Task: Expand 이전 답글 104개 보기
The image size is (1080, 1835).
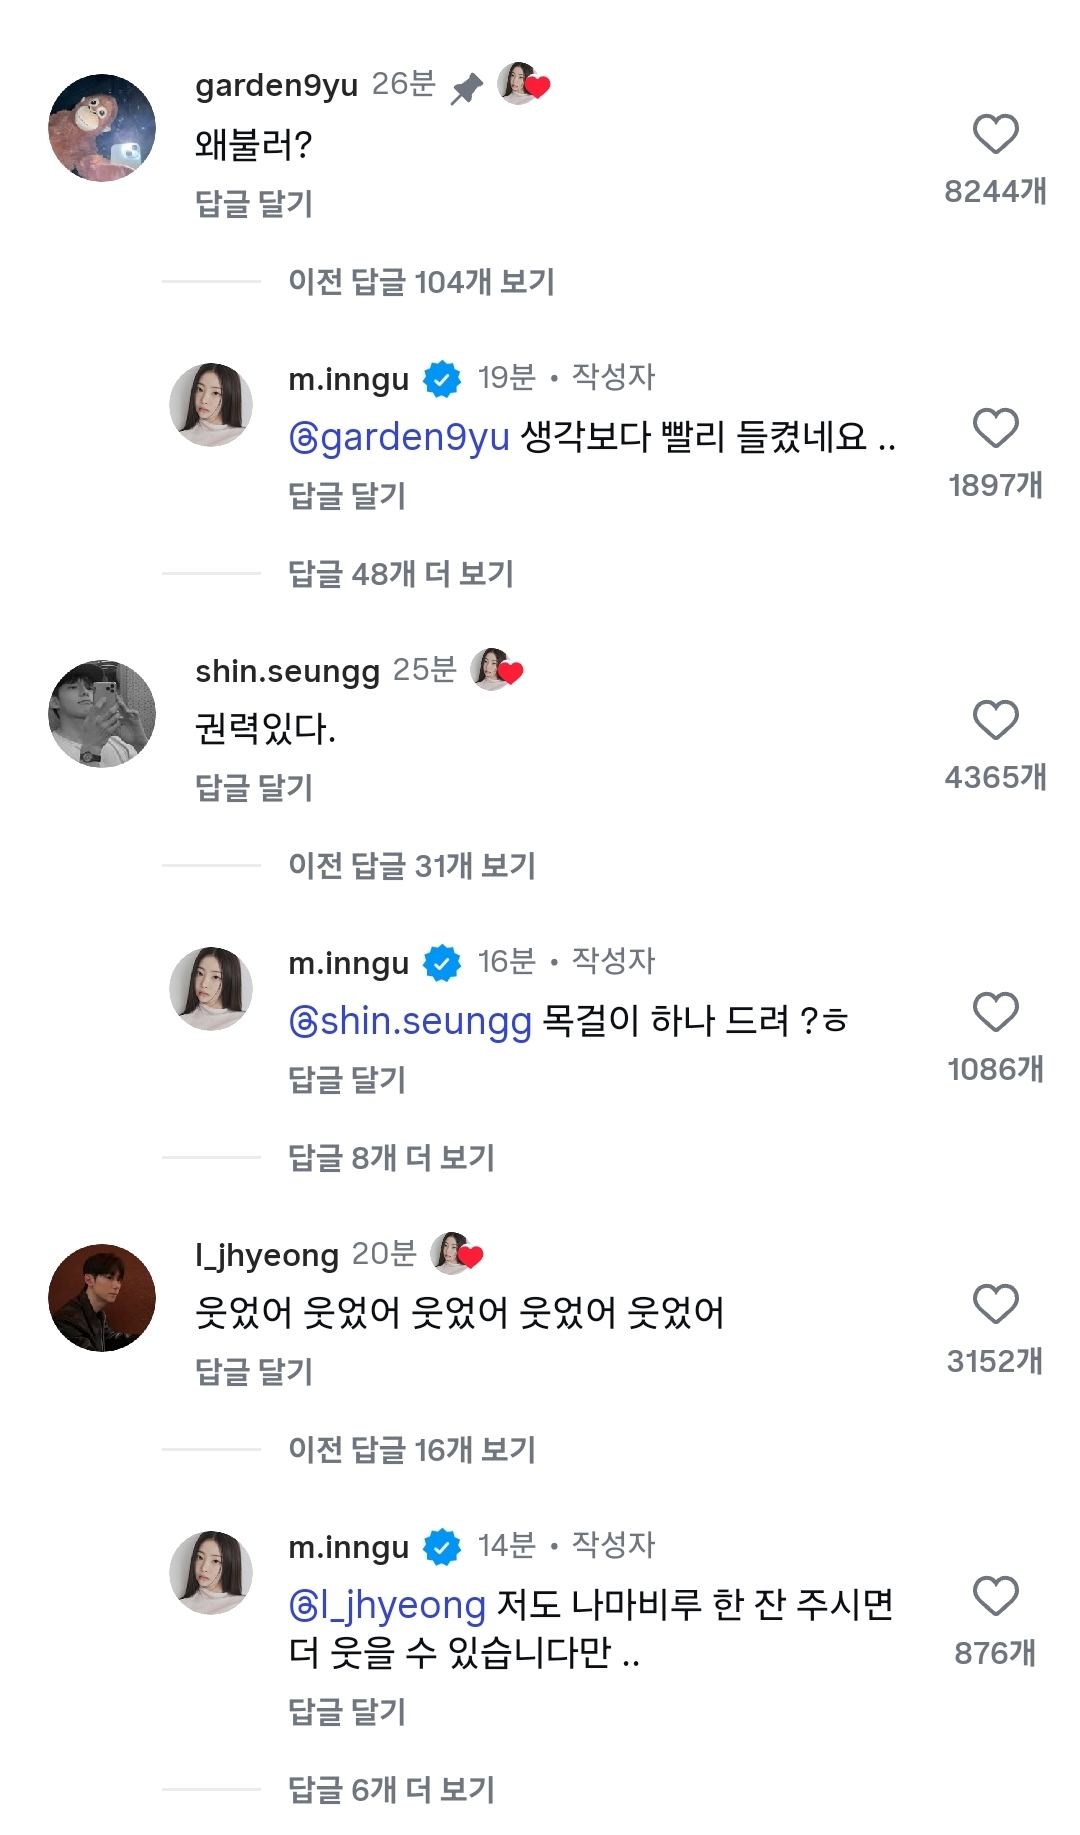Action: click(421, 282)
